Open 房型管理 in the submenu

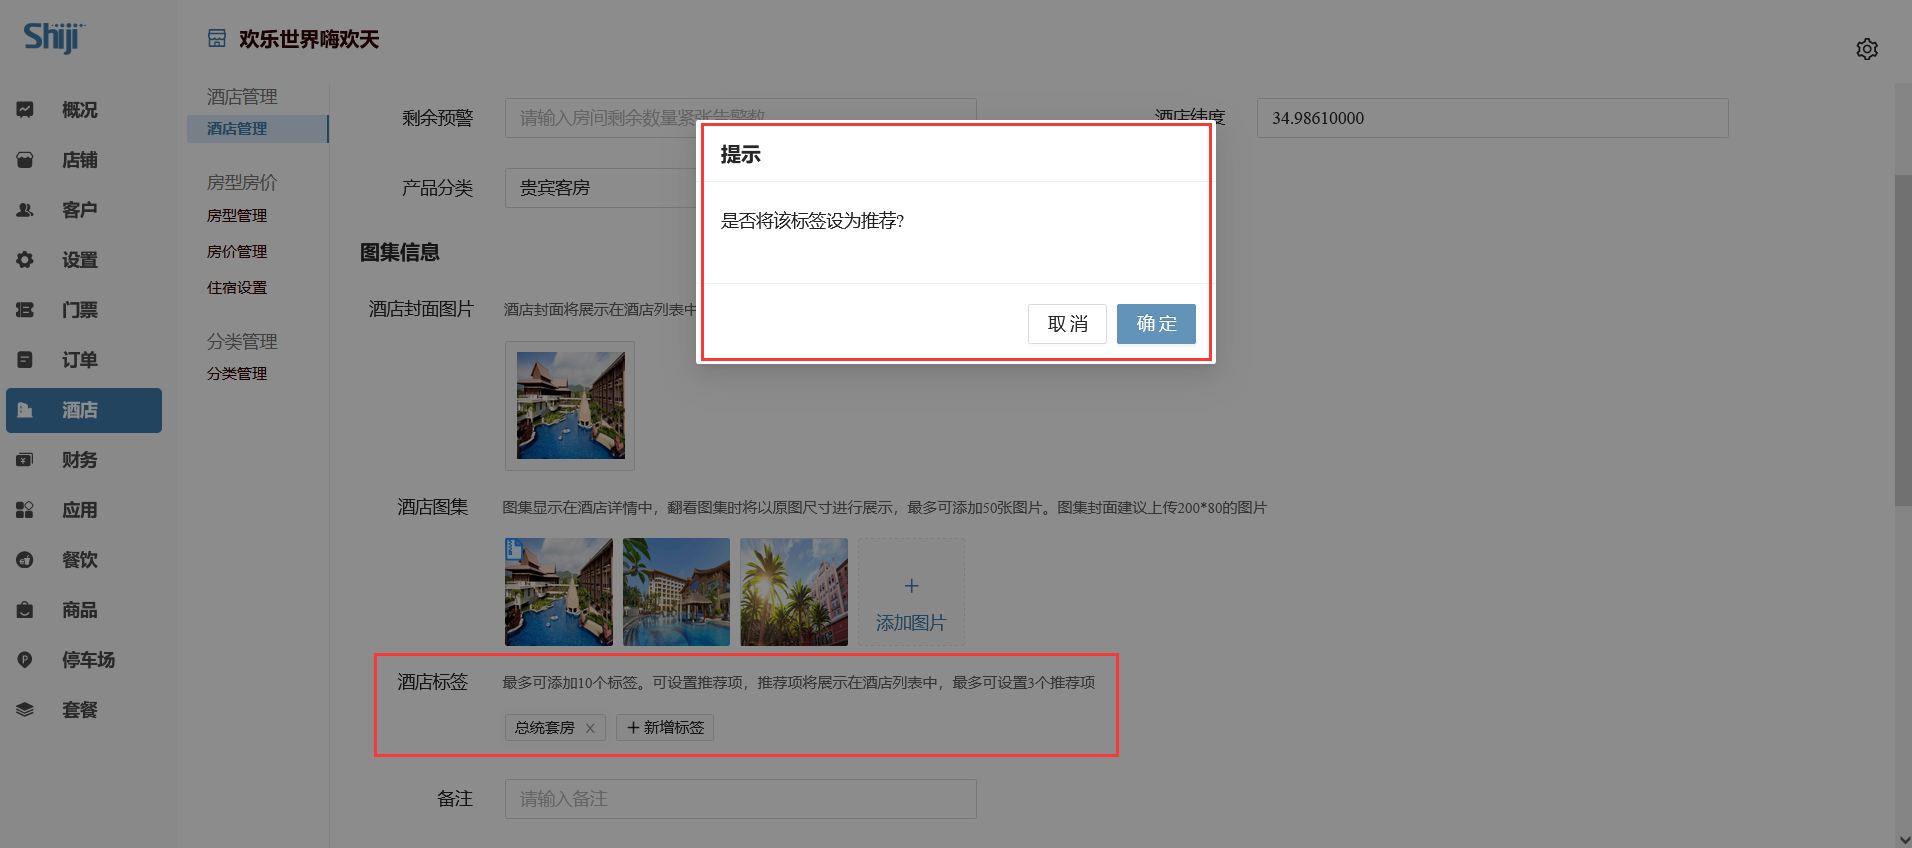pos(237,216)
